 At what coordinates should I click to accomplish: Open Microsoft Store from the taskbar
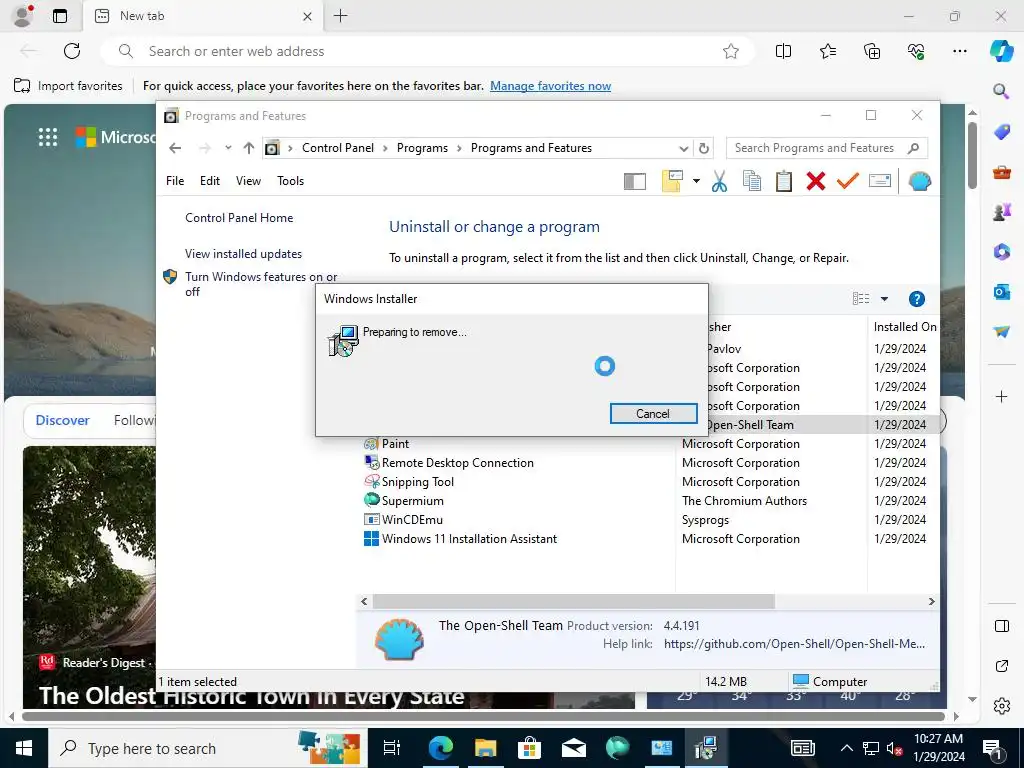pyautogui.click(x=530, y=748)
